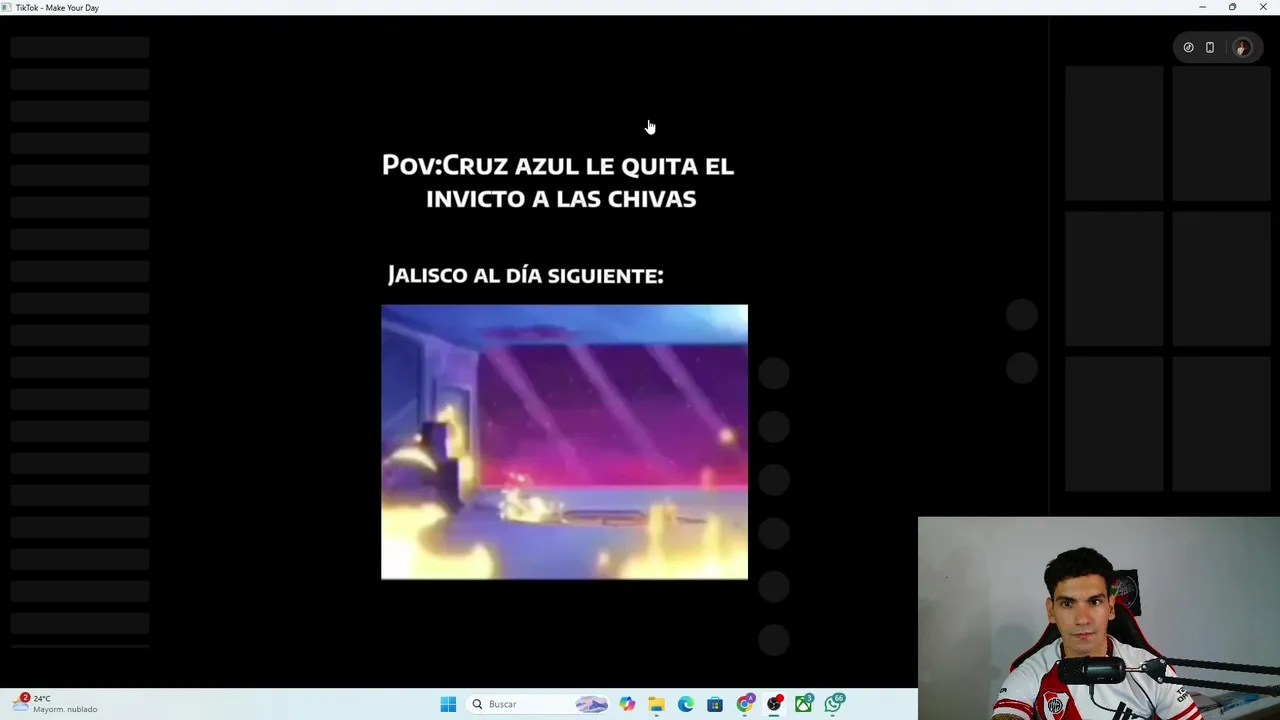Click the "TikTok - Make Your Day" window title

(x=57, y=7)
